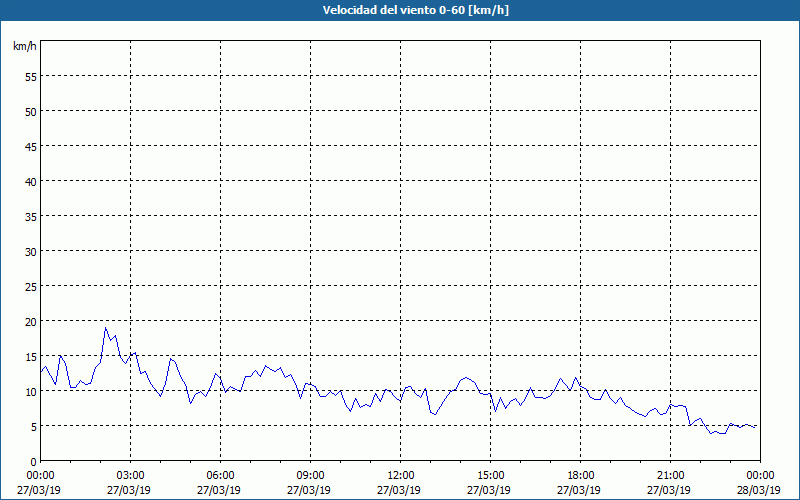The height and width of the screenshot is (500, 800).
Task: Click the km/h axis unit label
Action: pos(25,46)
